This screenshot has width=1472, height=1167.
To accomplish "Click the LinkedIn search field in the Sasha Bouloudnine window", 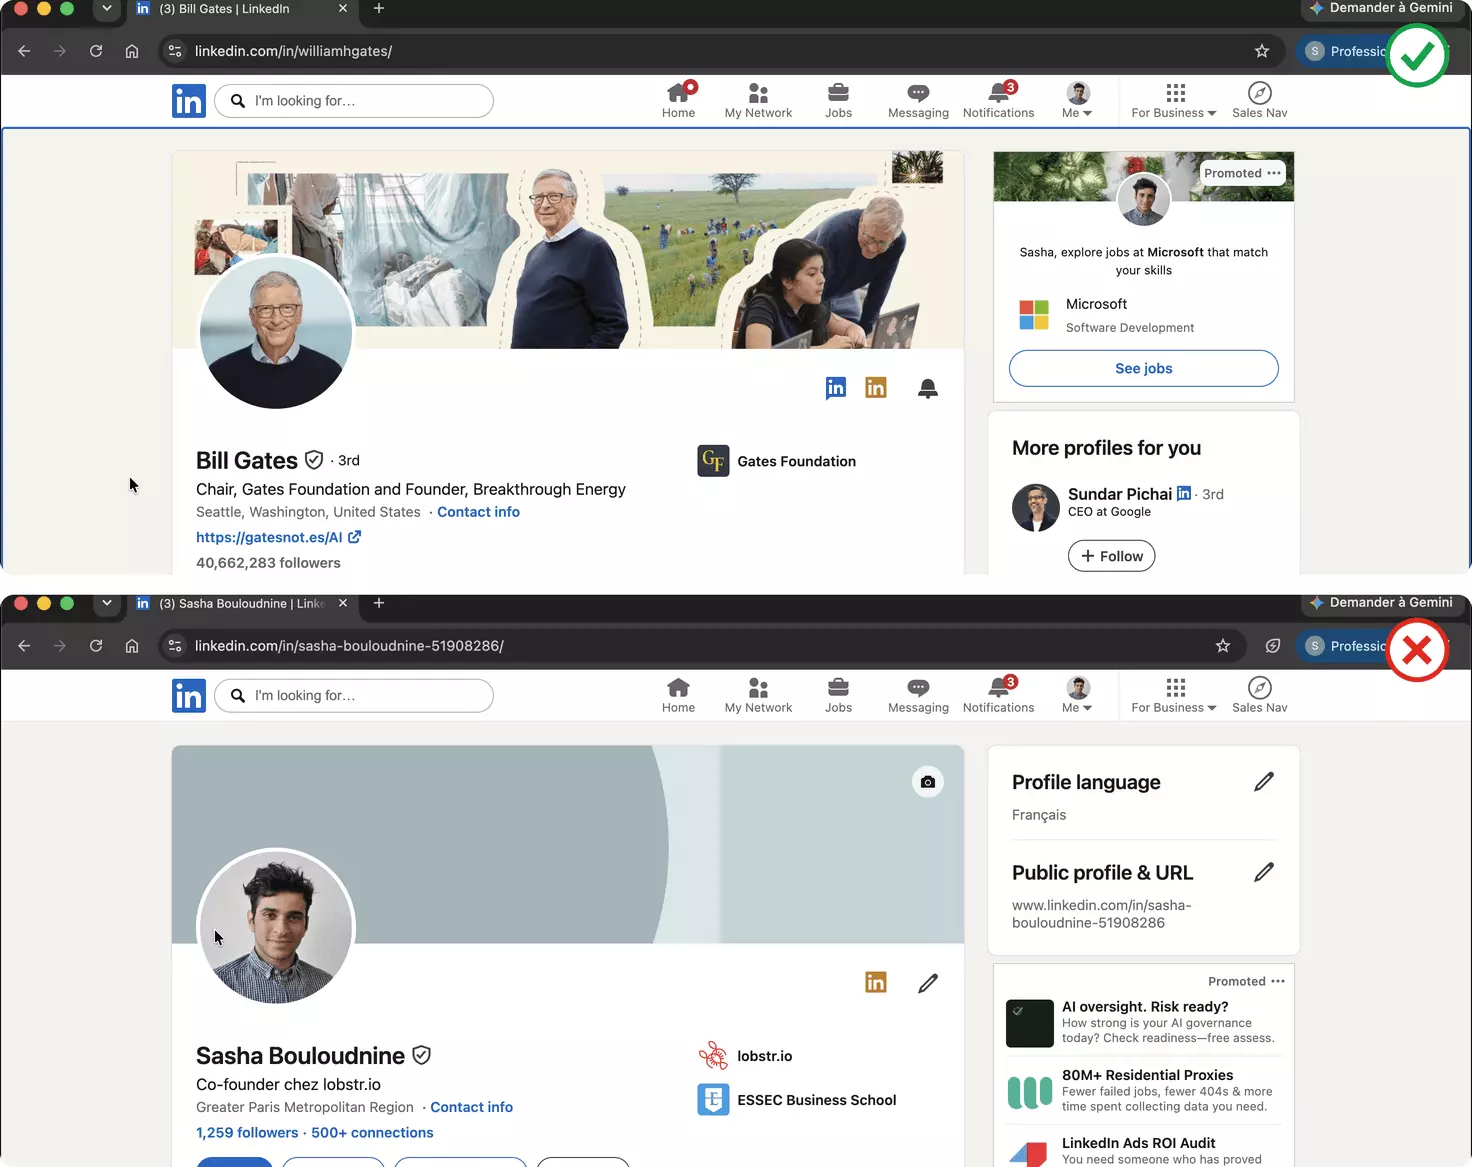I will click(x=354, y=696).
